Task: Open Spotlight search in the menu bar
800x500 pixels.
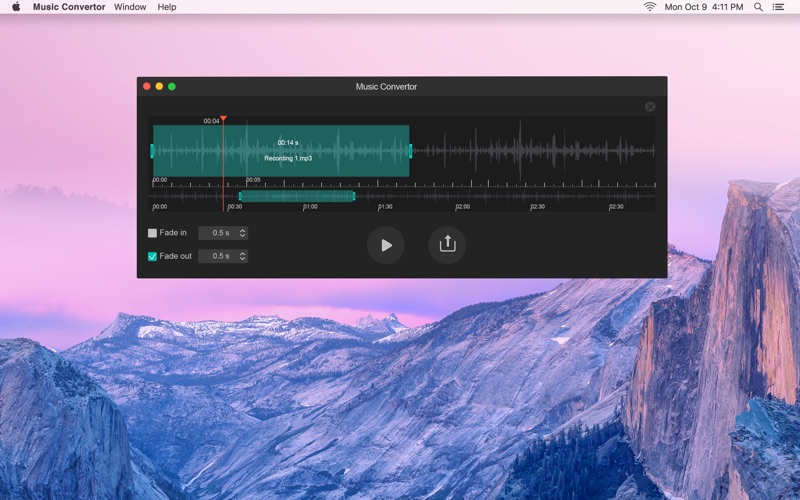Action: tap(759, 7)
